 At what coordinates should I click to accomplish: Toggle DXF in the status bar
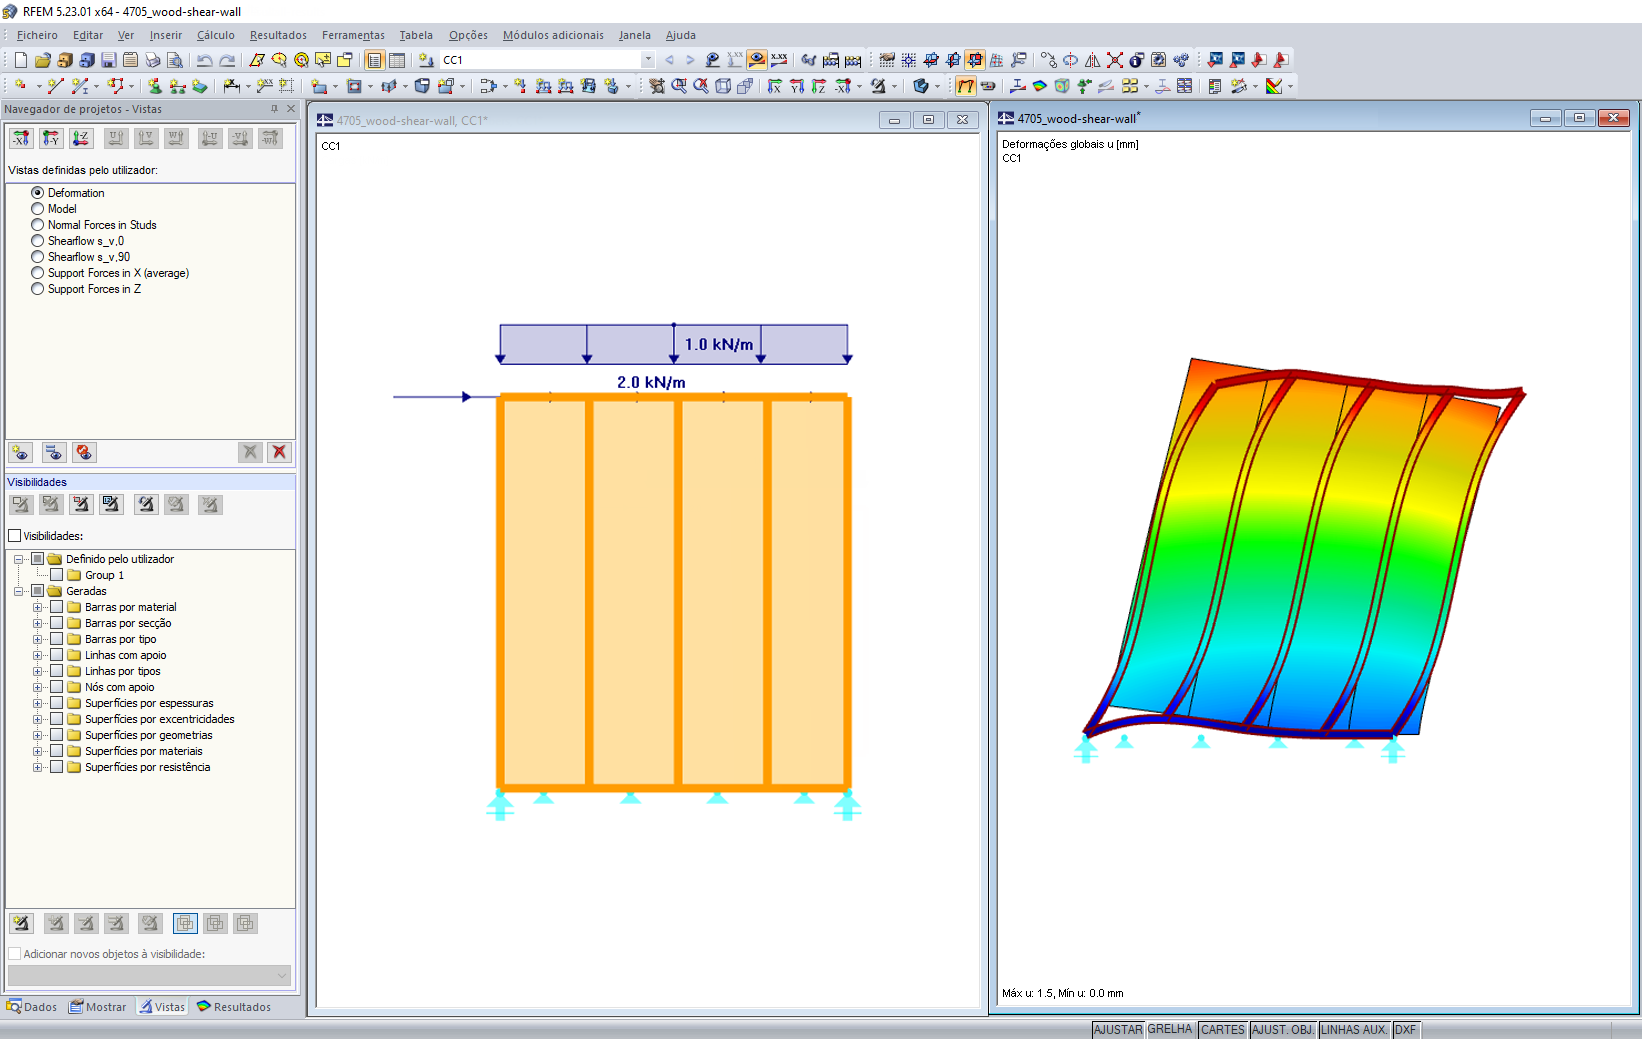point(1406,1030)
